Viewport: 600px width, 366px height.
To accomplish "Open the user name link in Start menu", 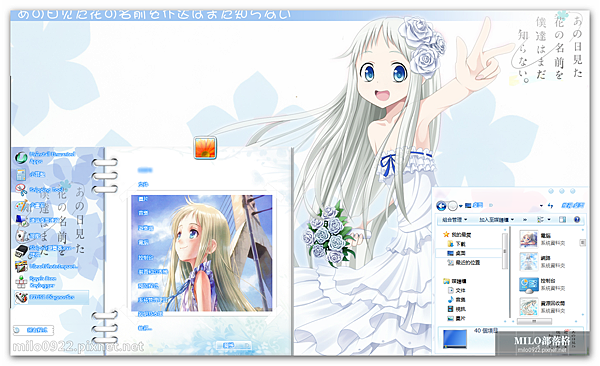I will [x=145, y=170].
